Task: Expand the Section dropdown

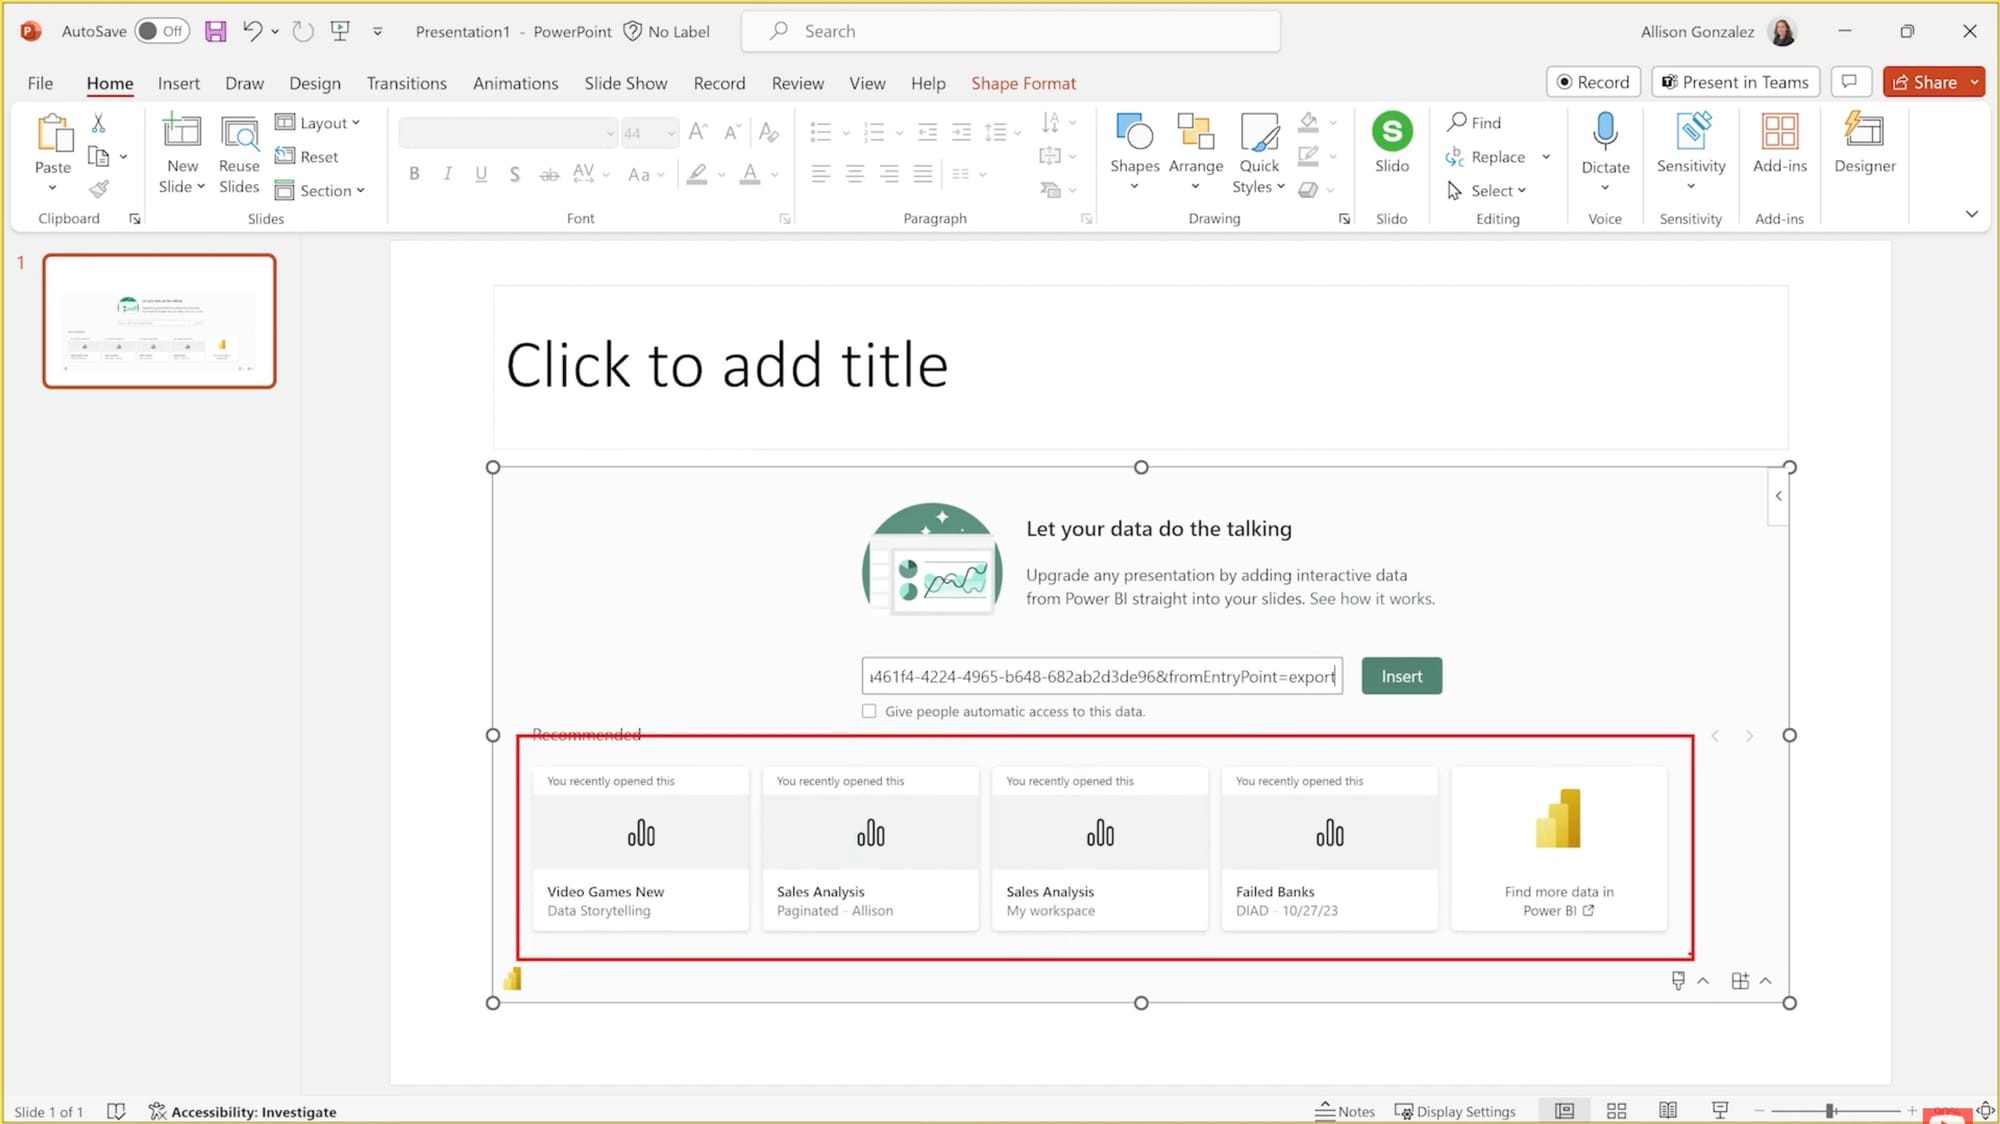Action: [320, 190]
